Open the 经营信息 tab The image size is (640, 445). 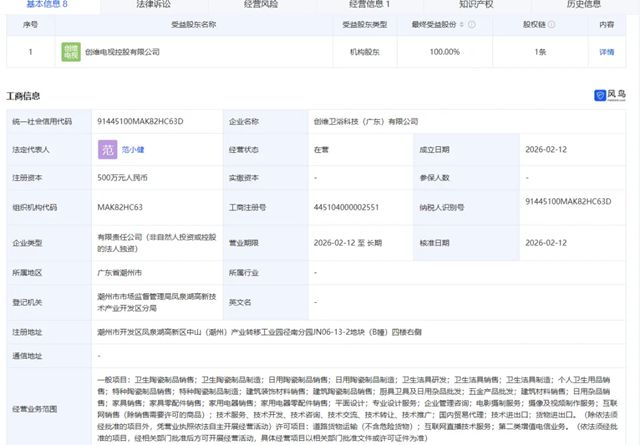[x=369, y=4]
